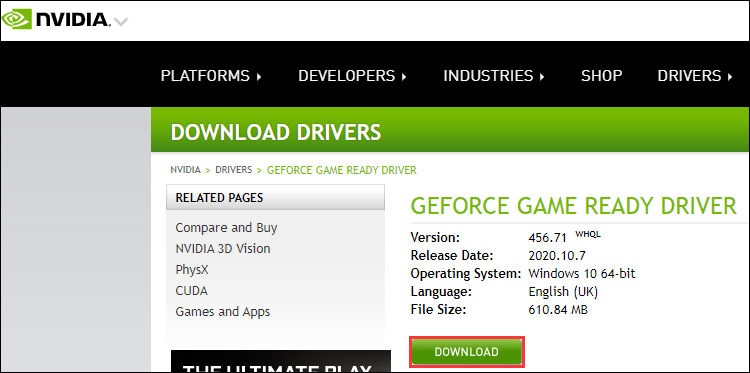This screenshot has width=750, height=373.
Task: Click GEFORCE GAME READY DRIVER breadcrumb
Action: pyautogui.click(x=342, y=170)
